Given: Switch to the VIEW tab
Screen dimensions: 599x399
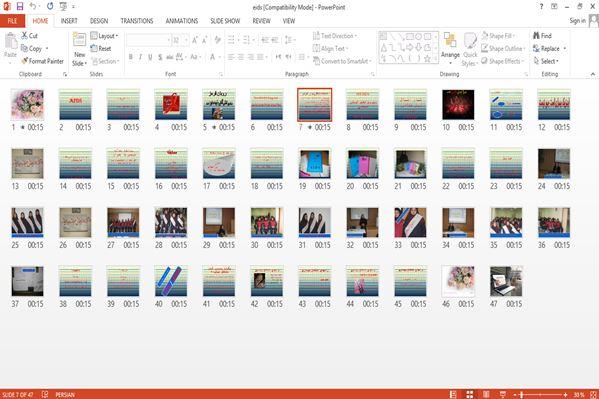Looking at the screenshot, I should [289, 21].
